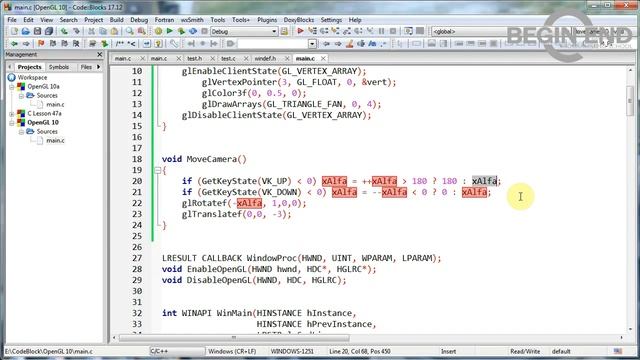Screen dimensions: 640x360
Task: Stop the debugger
Action: coord(393,31)
